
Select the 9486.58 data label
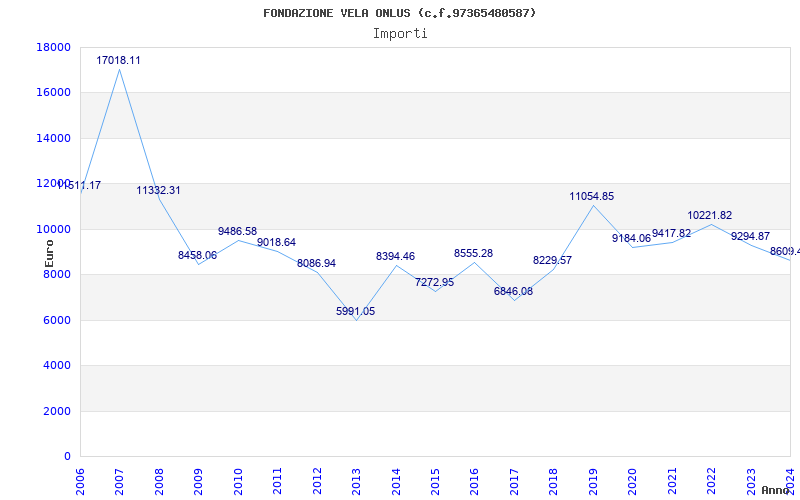click(237, 231)
